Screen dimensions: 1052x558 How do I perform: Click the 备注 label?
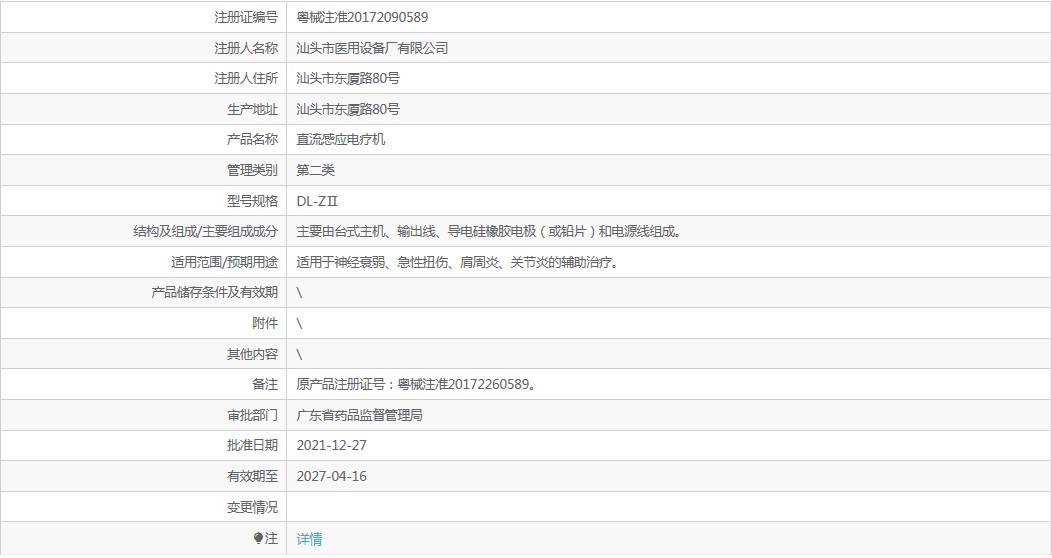(x=265, y=384)
